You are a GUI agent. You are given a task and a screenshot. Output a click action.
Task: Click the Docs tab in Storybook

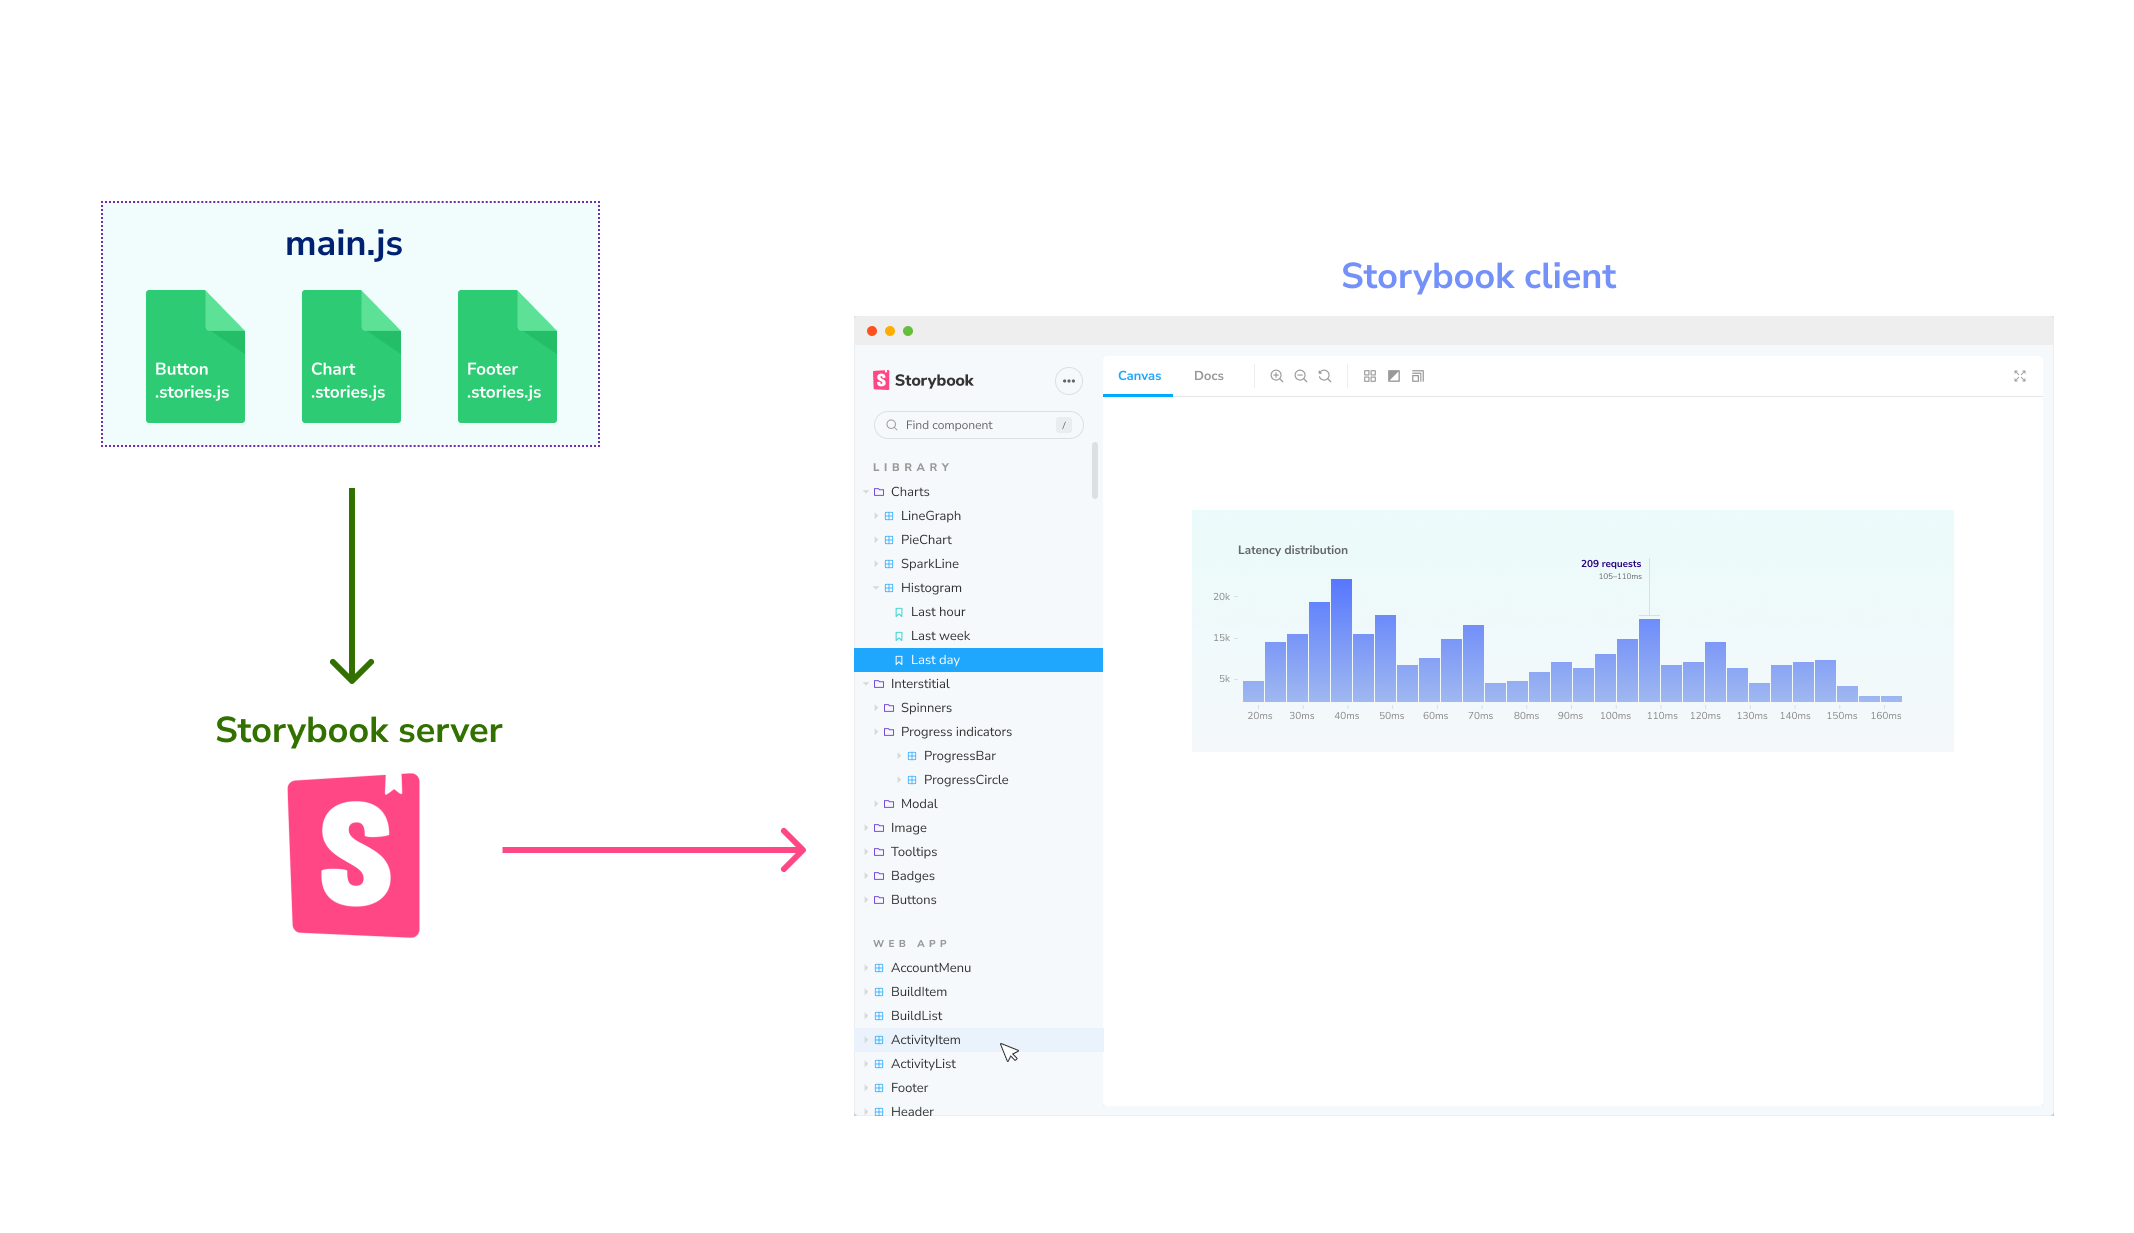click(x=1206, y=376)
